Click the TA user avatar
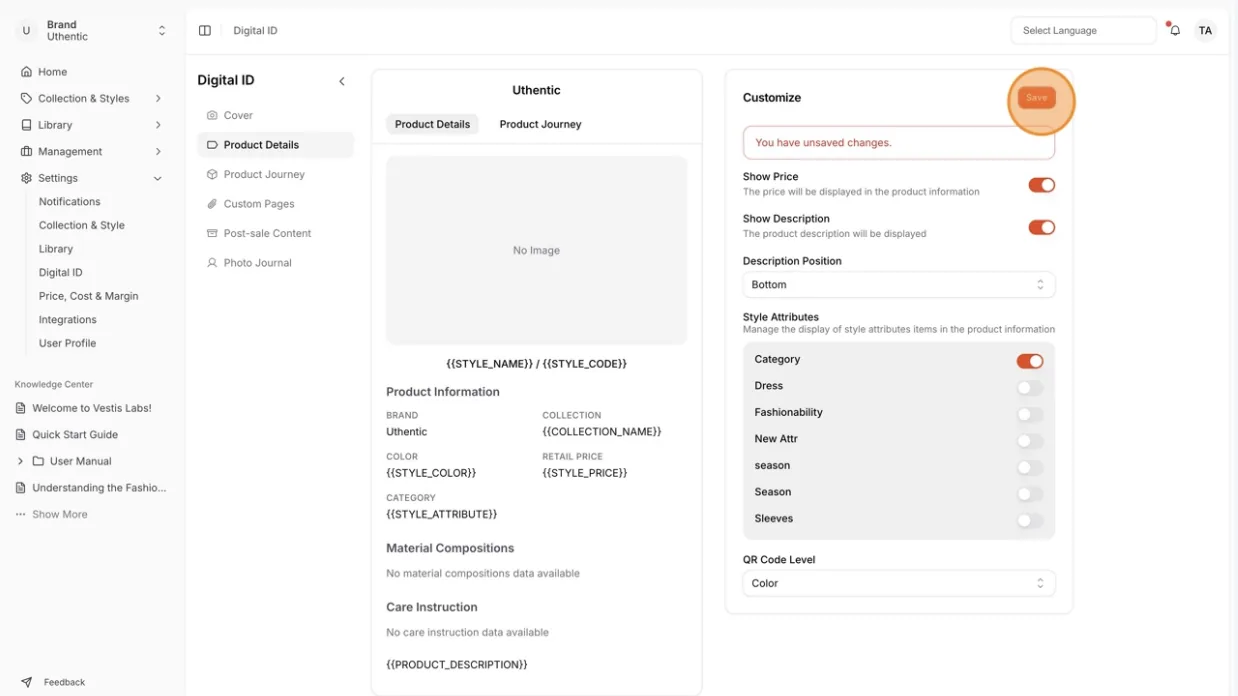This screenshot has width=1238, height=696. [1205, 31]
